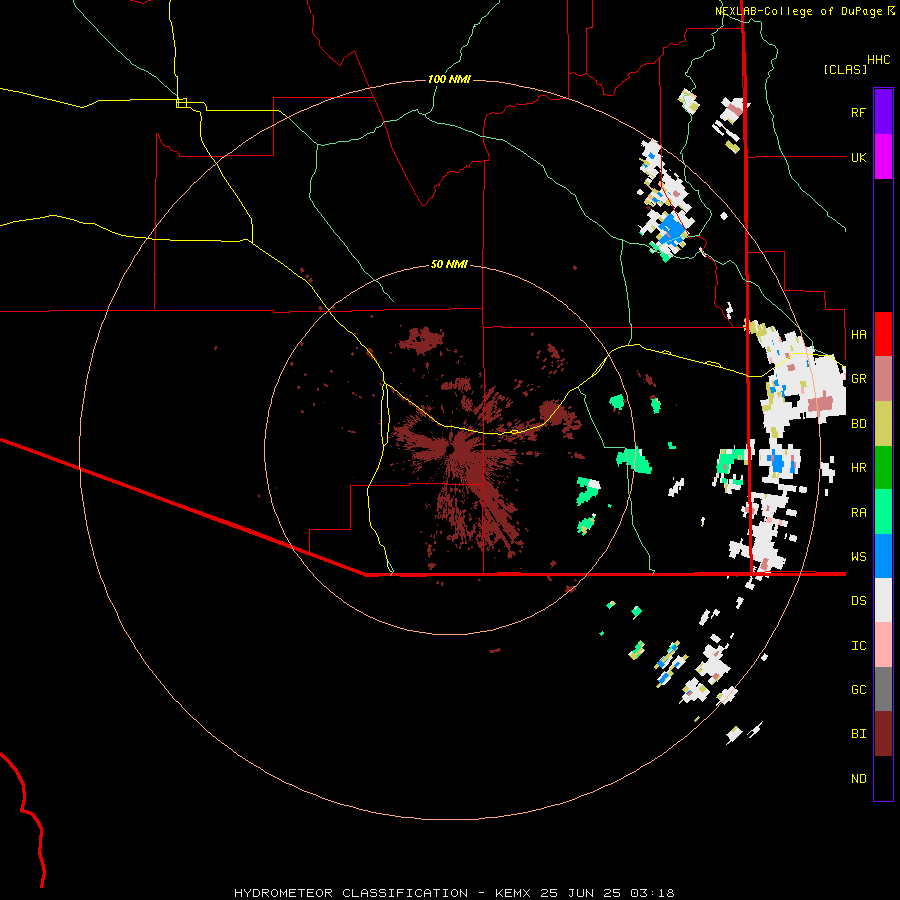Viewport: 900px width, 900px height.
Task: Click the 'HHC' product label
Action: (x=878, y=60)
